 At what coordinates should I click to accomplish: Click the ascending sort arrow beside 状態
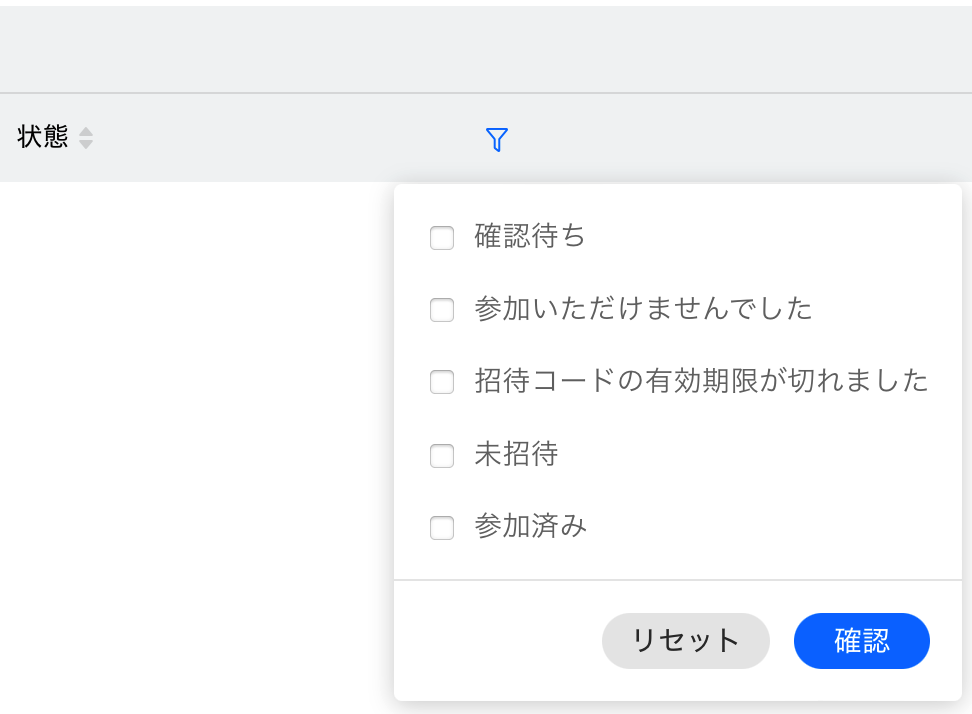click(x=86, y=132)
